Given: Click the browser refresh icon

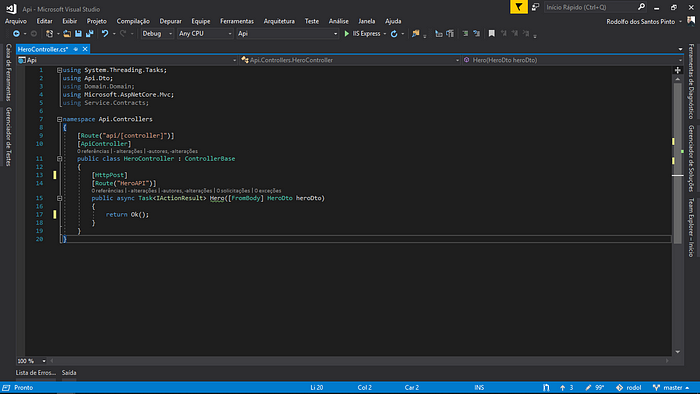Looking at the screenshot, I should (x=394, y=33).
